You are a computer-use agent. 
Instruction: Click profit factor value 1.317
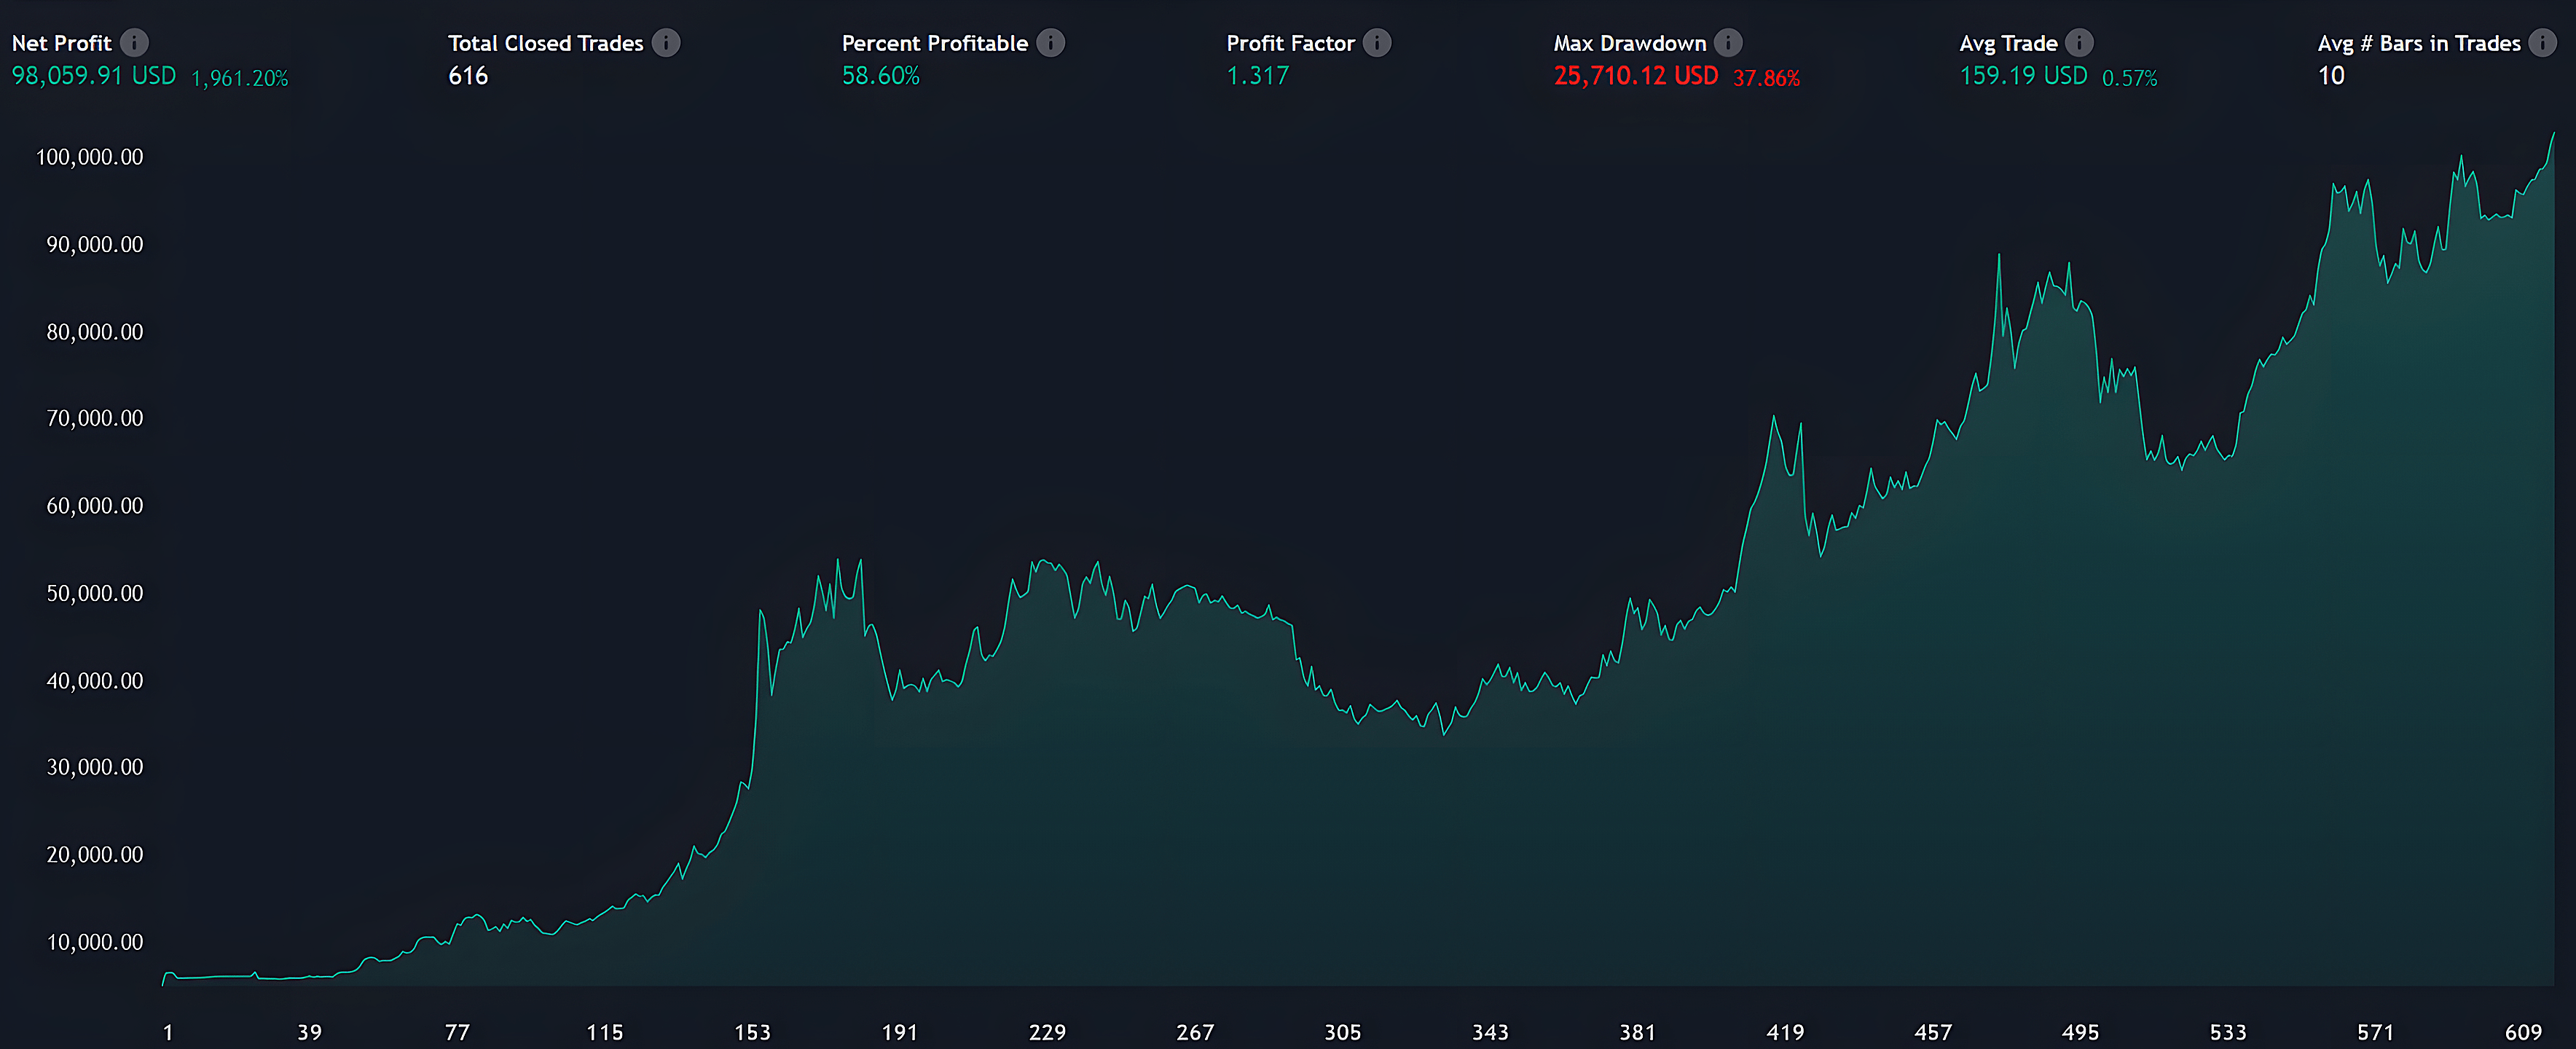click(1258, 76)
